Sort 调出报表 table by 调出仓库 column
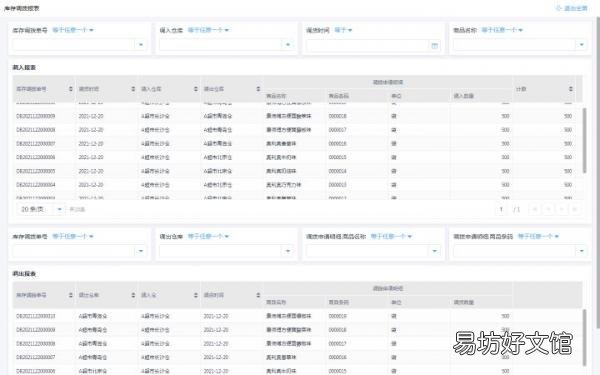The height and width of the screenshot is (375, 600). click(x=133, y=295)
